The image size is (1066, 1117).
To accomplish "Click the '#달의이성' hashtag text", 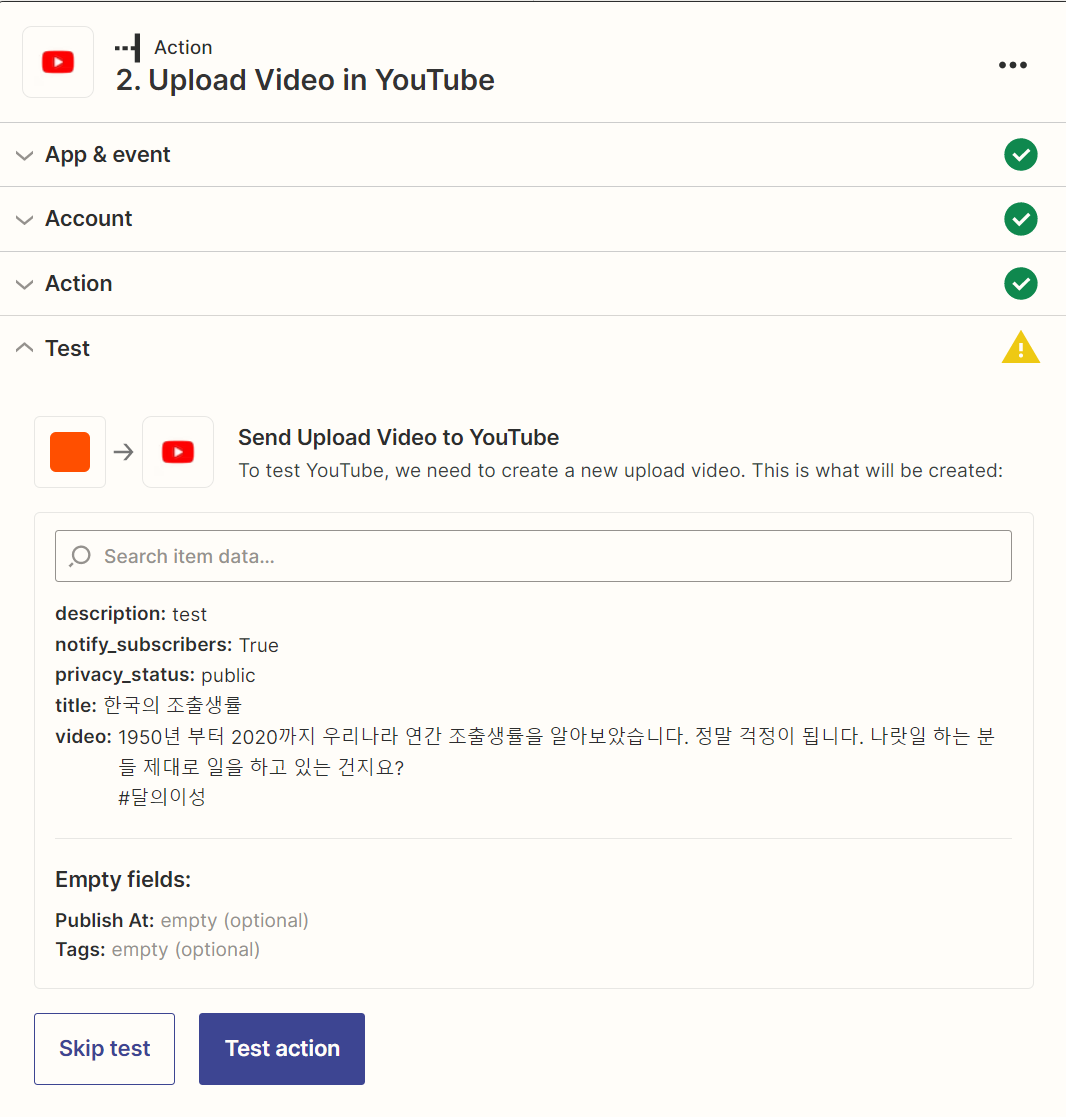I will 162,796.
